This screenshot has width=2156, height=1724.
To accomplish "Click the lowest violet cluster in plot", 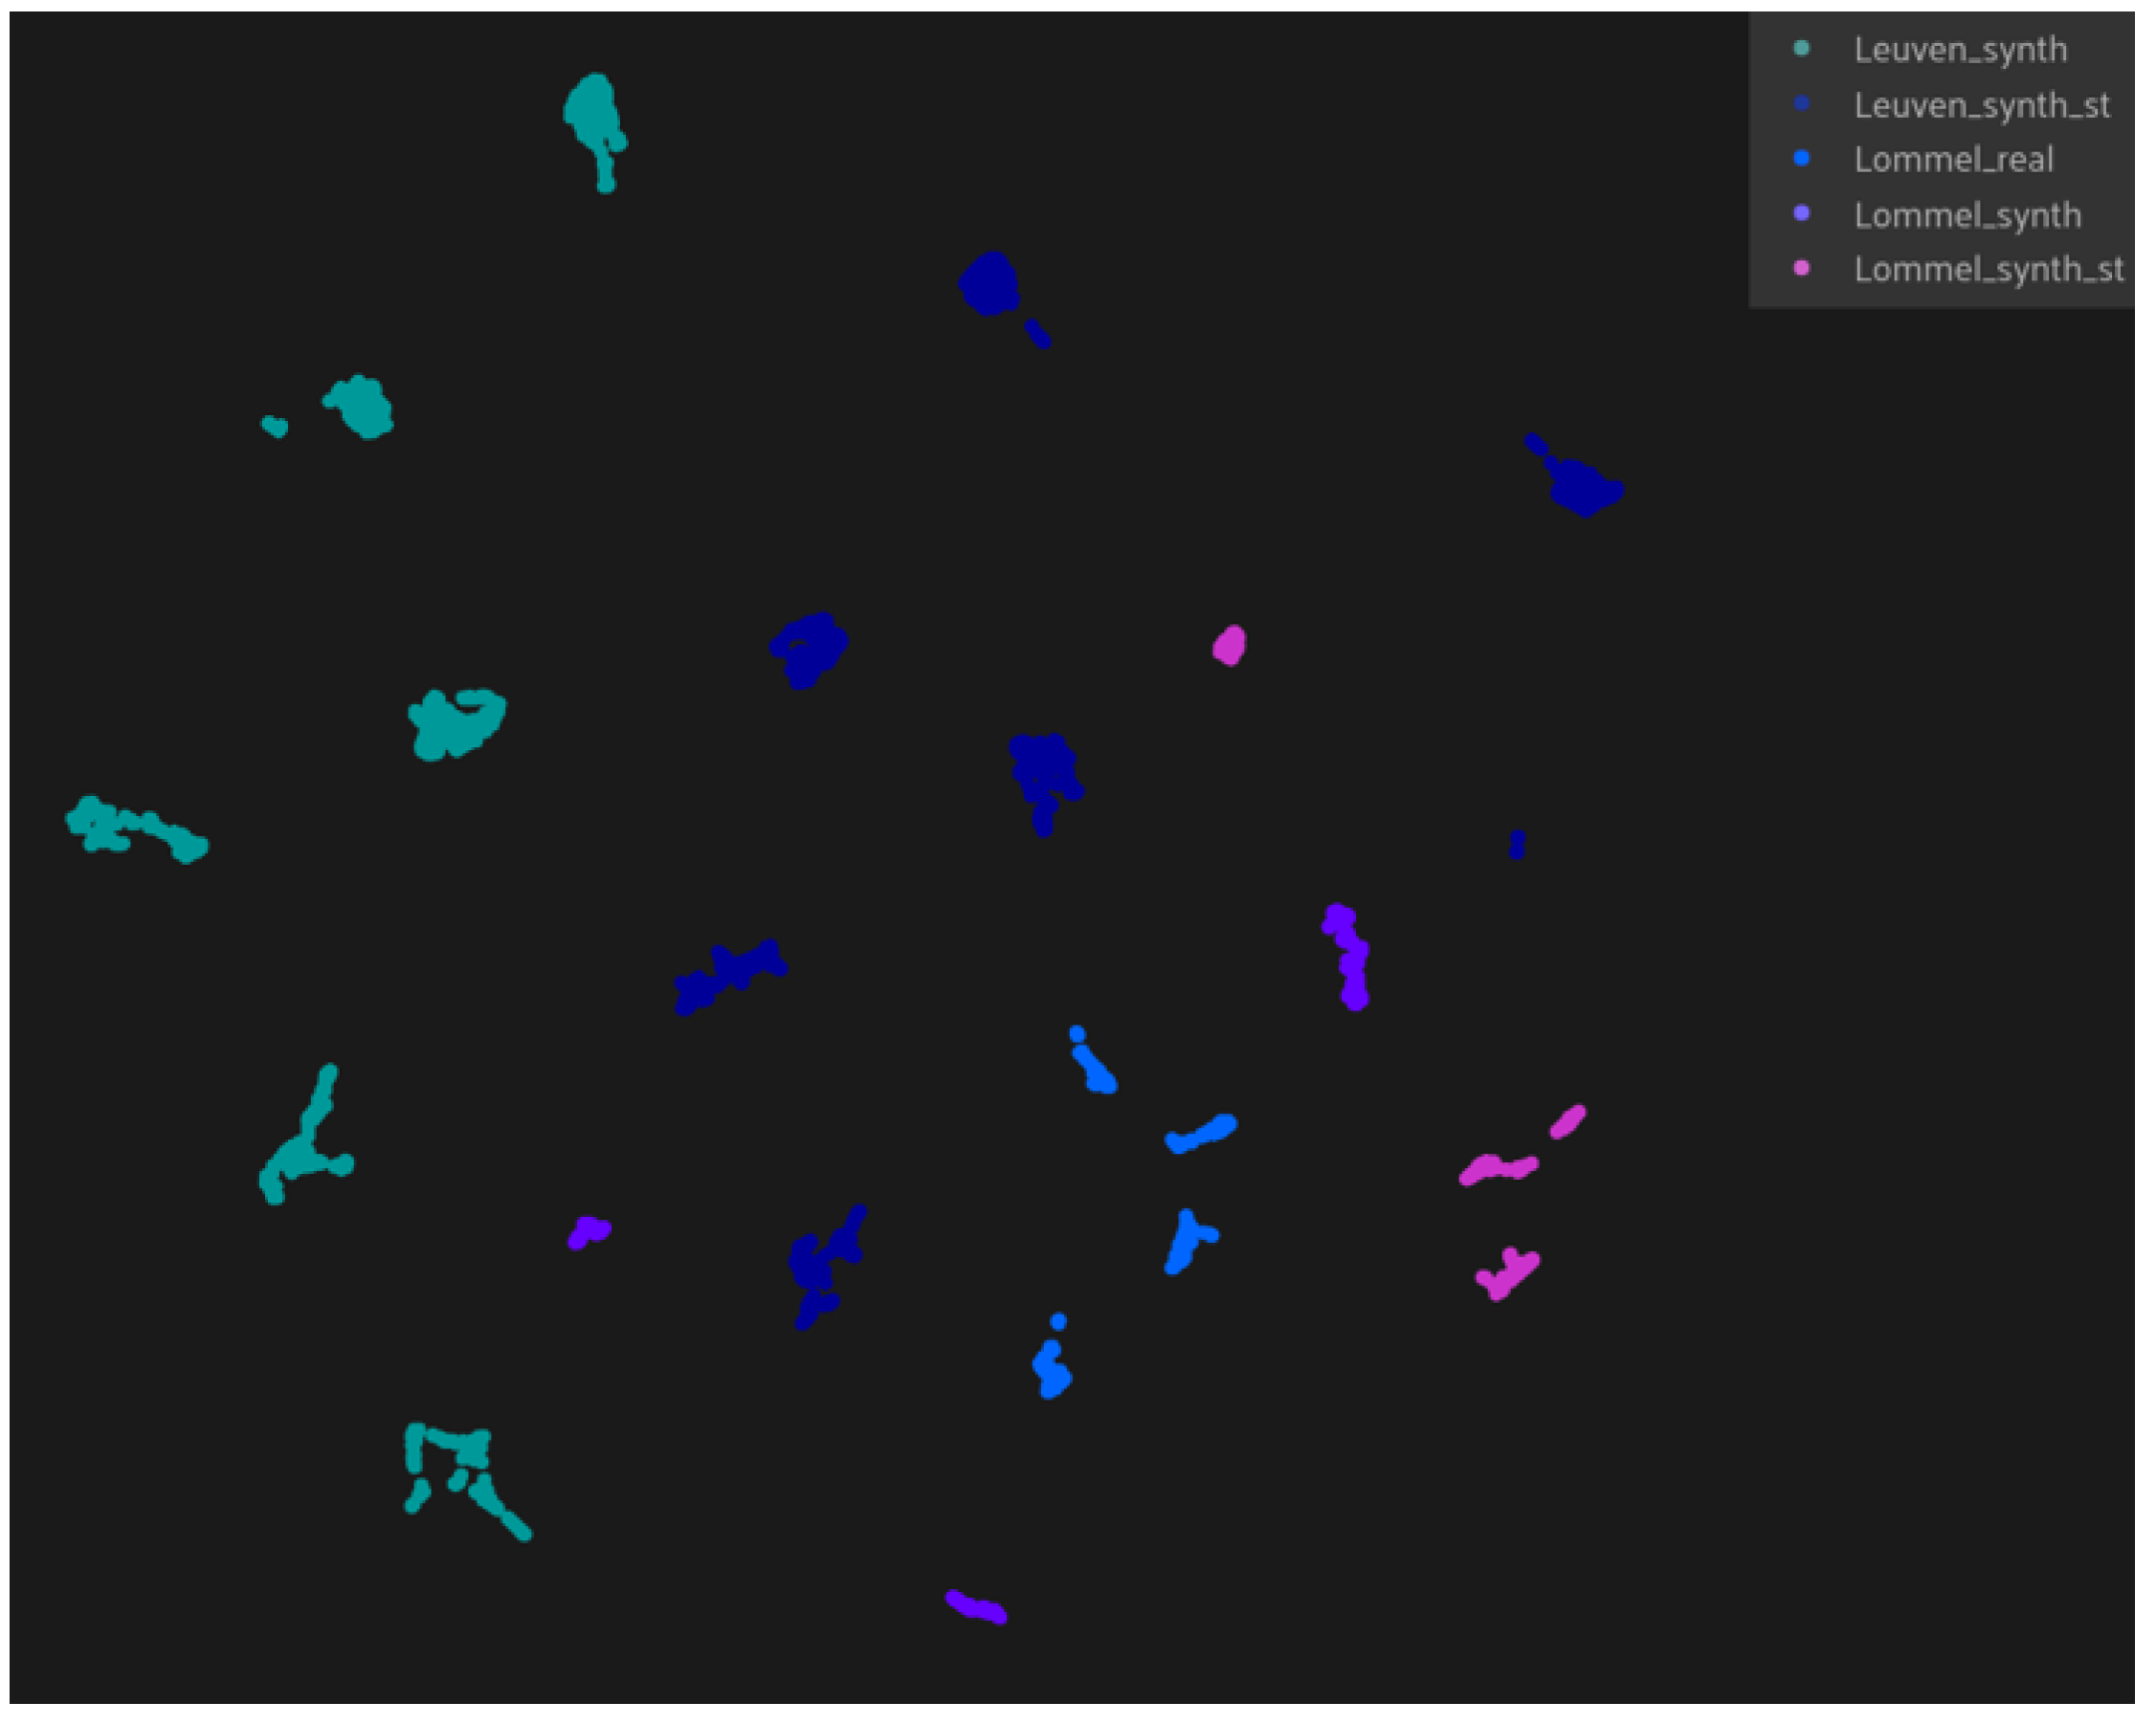I will (976, 1608).
